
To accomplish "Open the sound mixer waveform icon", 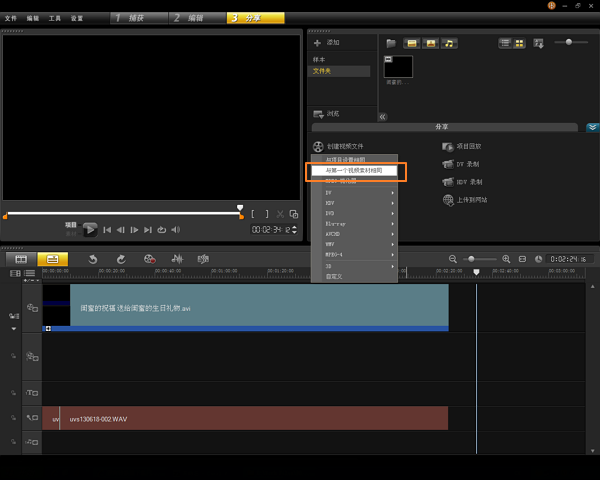I will [177, 259].
